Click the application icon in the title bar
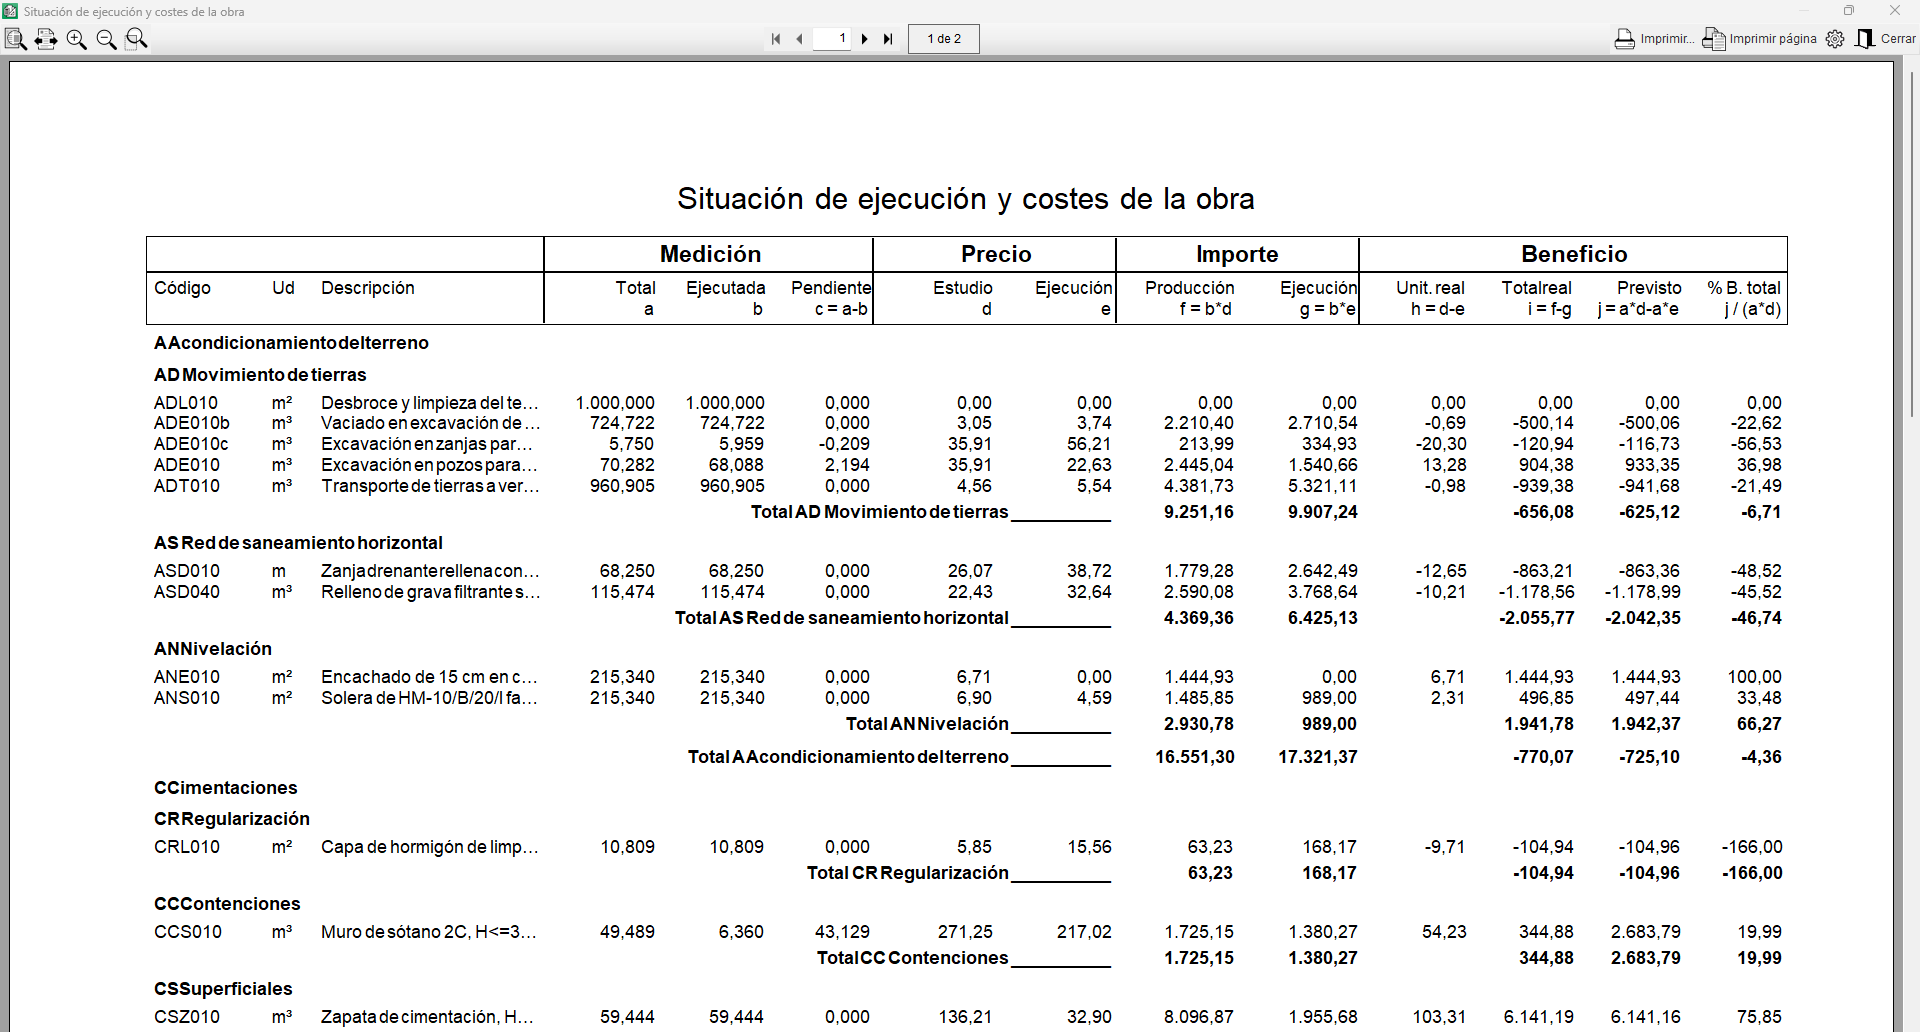The image size is (1920, 1032). [x=10, y=11]
